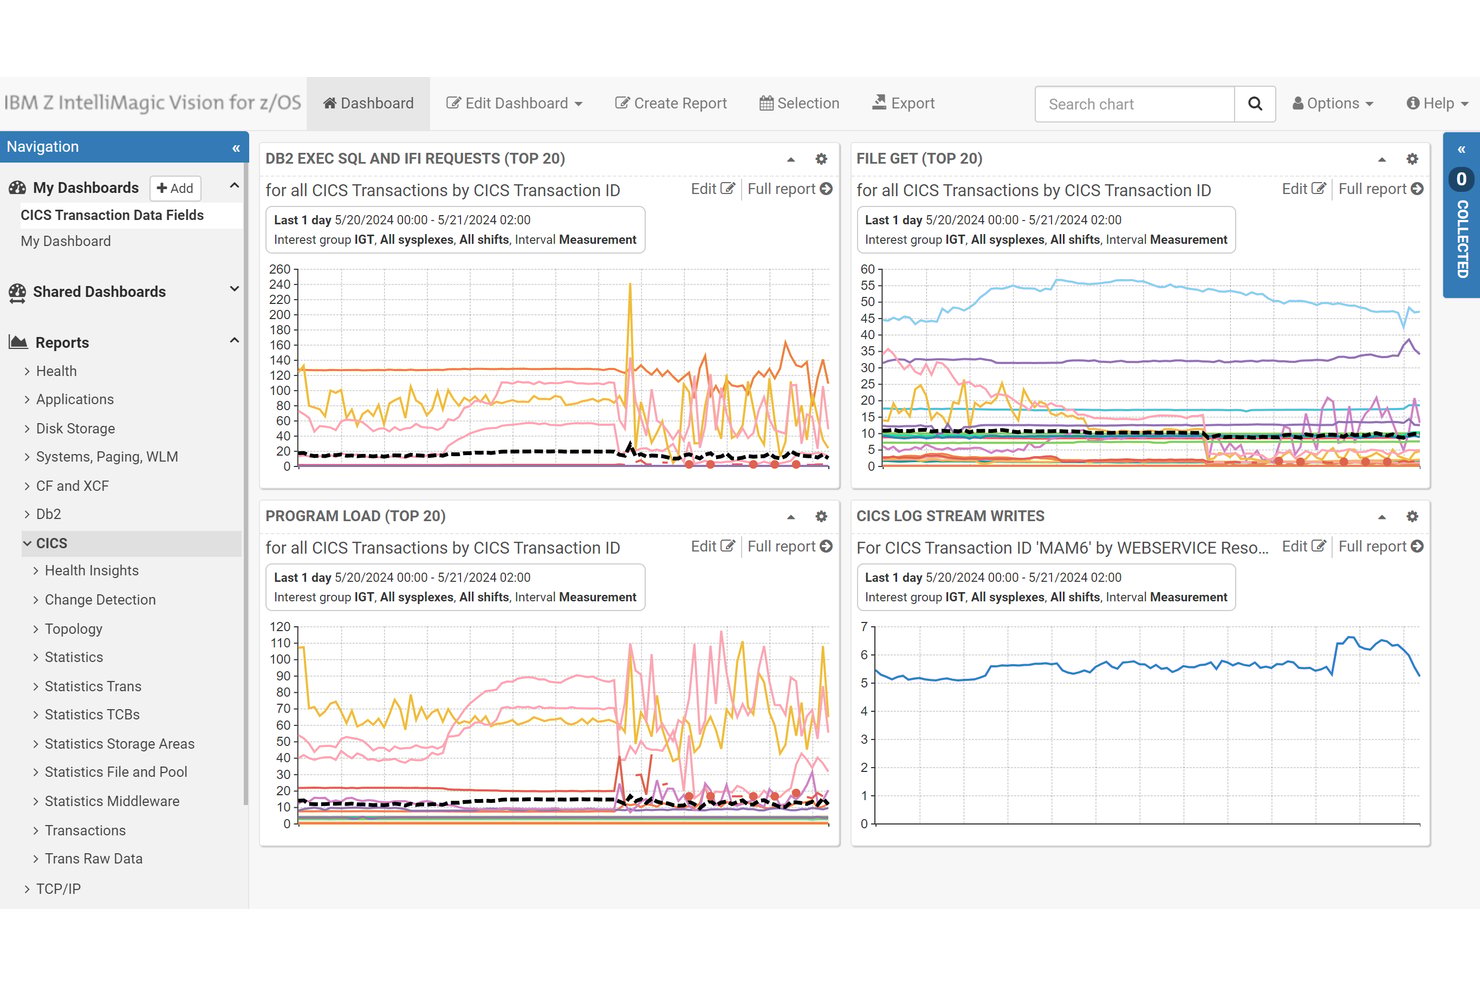Open the Edit Dashboard dropdown

pyautogui.click(x=514, y=103)
